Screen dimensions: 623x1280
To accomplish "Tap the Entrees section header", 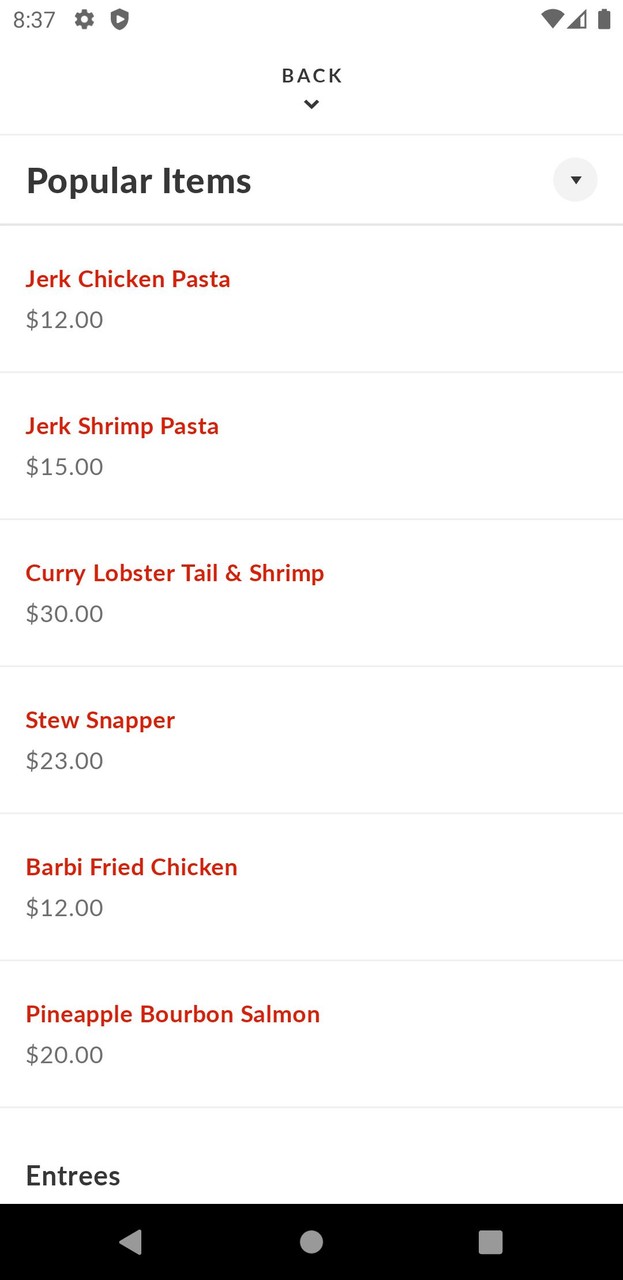I will pyautogui.click(x=73, y=1176).
